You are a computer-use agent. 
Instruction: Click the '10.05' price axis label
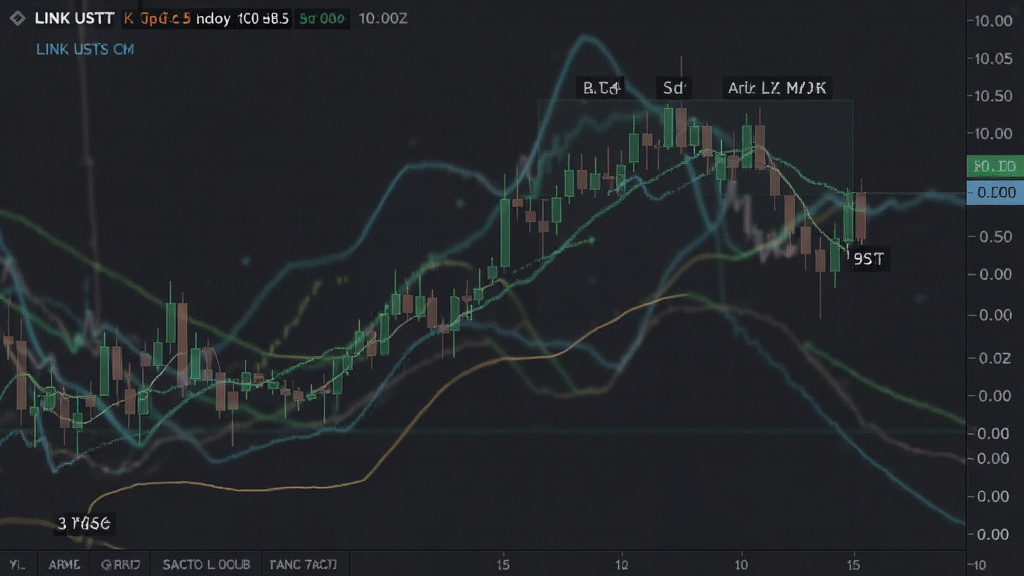coord(993,59)
